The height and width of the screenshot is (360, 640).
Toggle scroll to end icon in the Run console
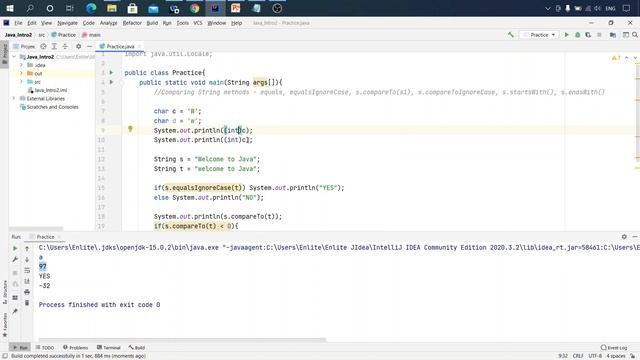27,281
